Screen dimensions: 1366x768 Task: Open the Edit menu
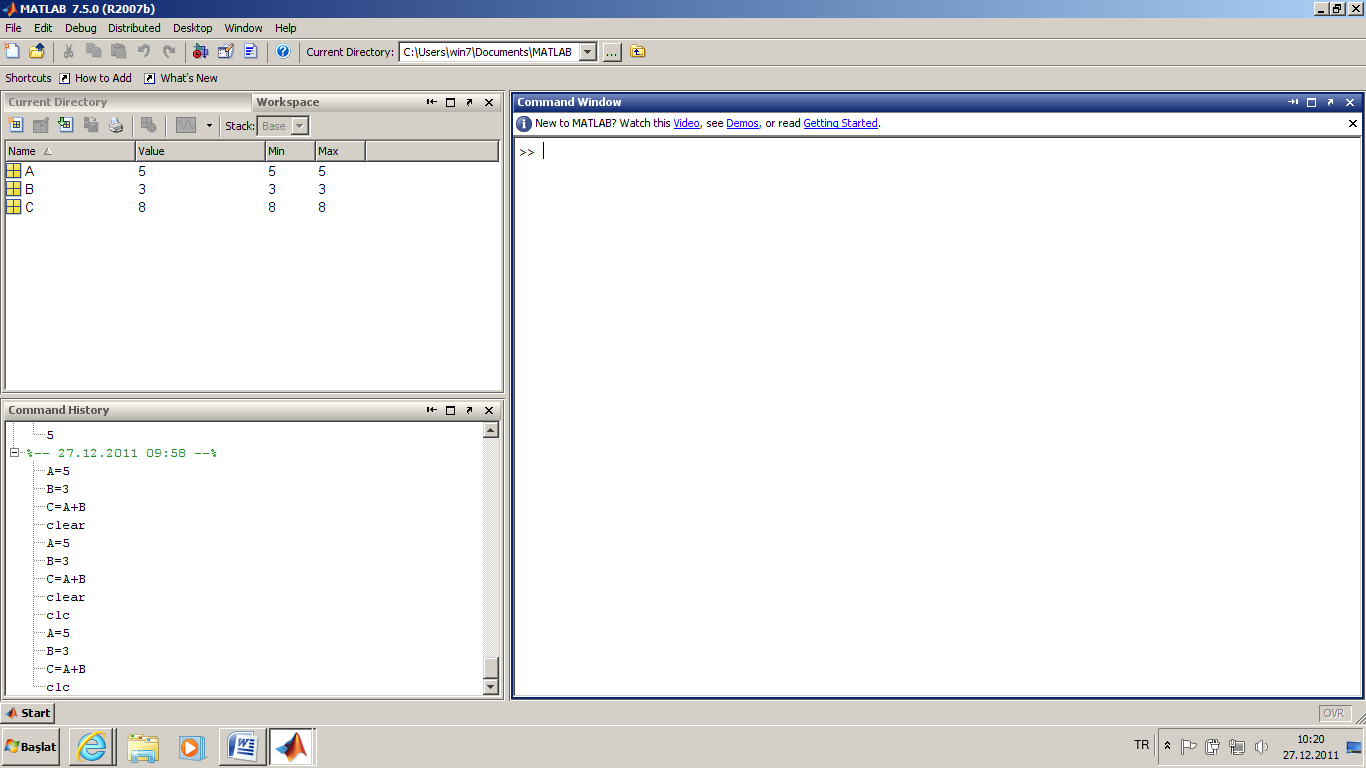tap(43, 28)
